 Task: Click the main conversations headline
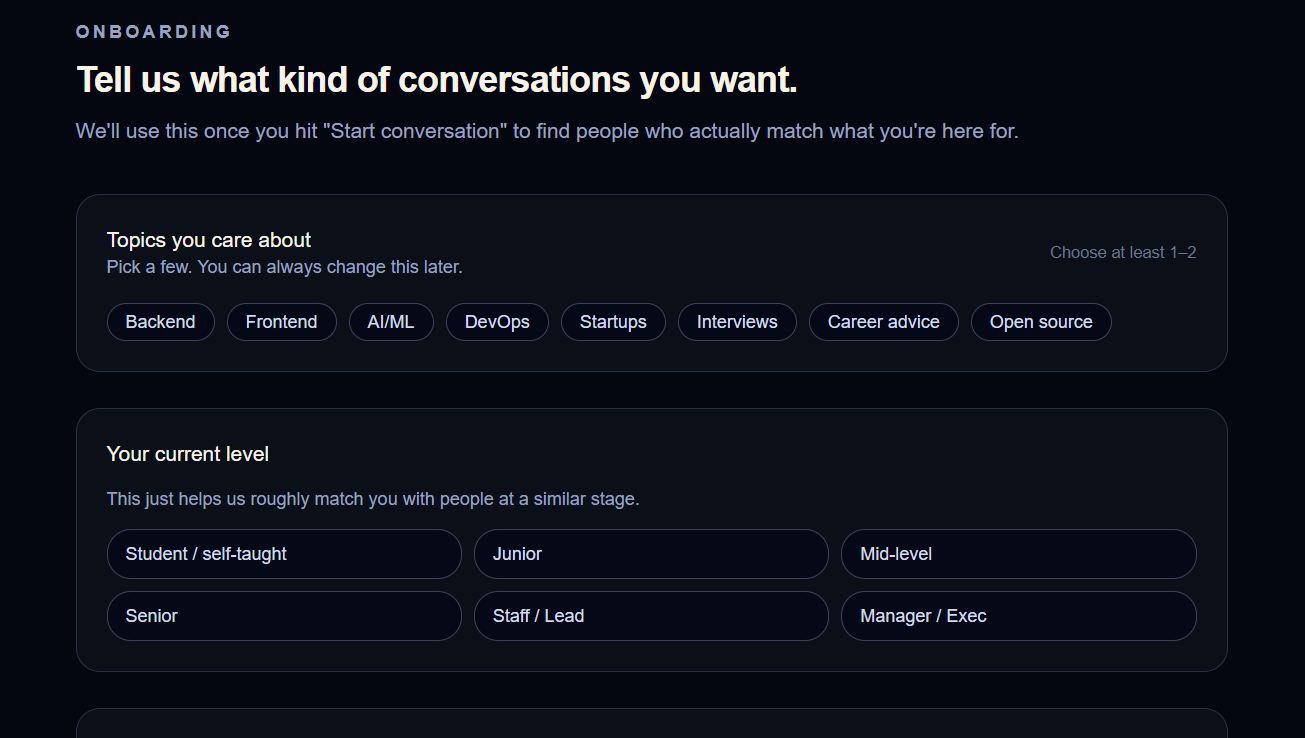pyautogui.click(x=437, y=80)
